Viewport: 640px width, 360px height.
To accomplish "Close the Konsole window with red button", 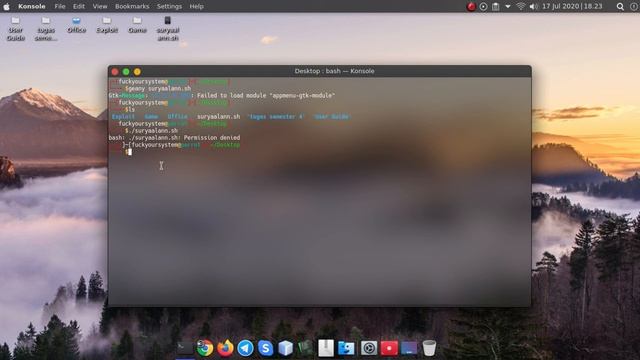I will pos(115,72).
